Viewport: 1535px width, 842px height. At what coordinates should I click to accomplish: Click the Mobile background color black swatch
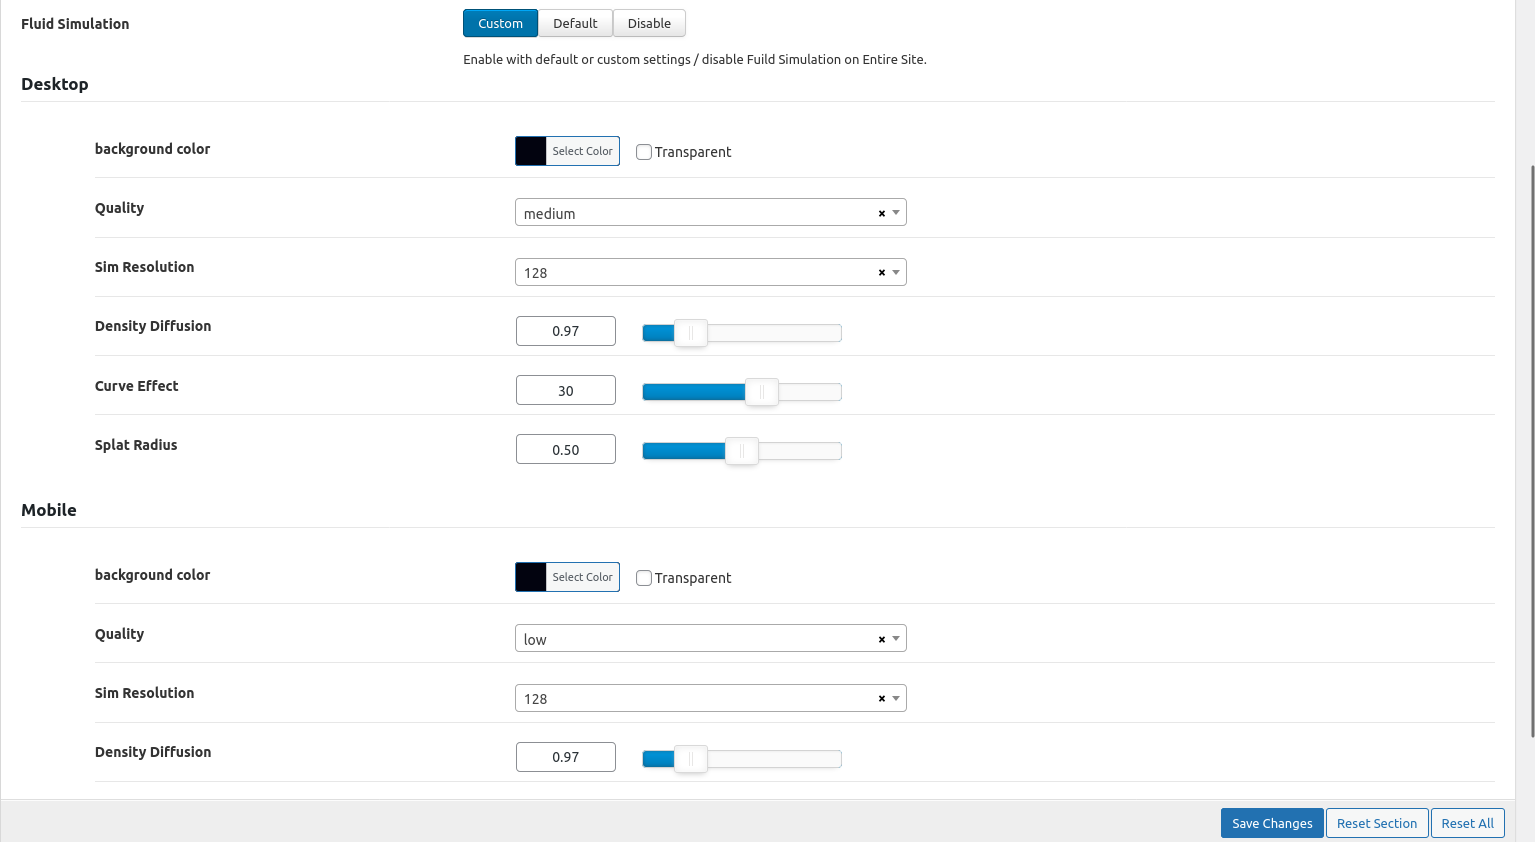click(x=531, y=577)
